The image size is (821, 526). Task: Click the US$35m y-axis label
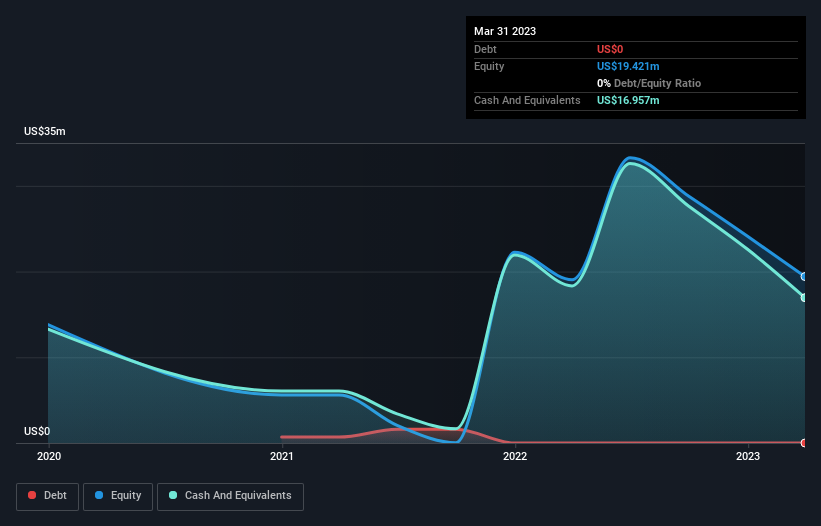click(x=45, y=131)
